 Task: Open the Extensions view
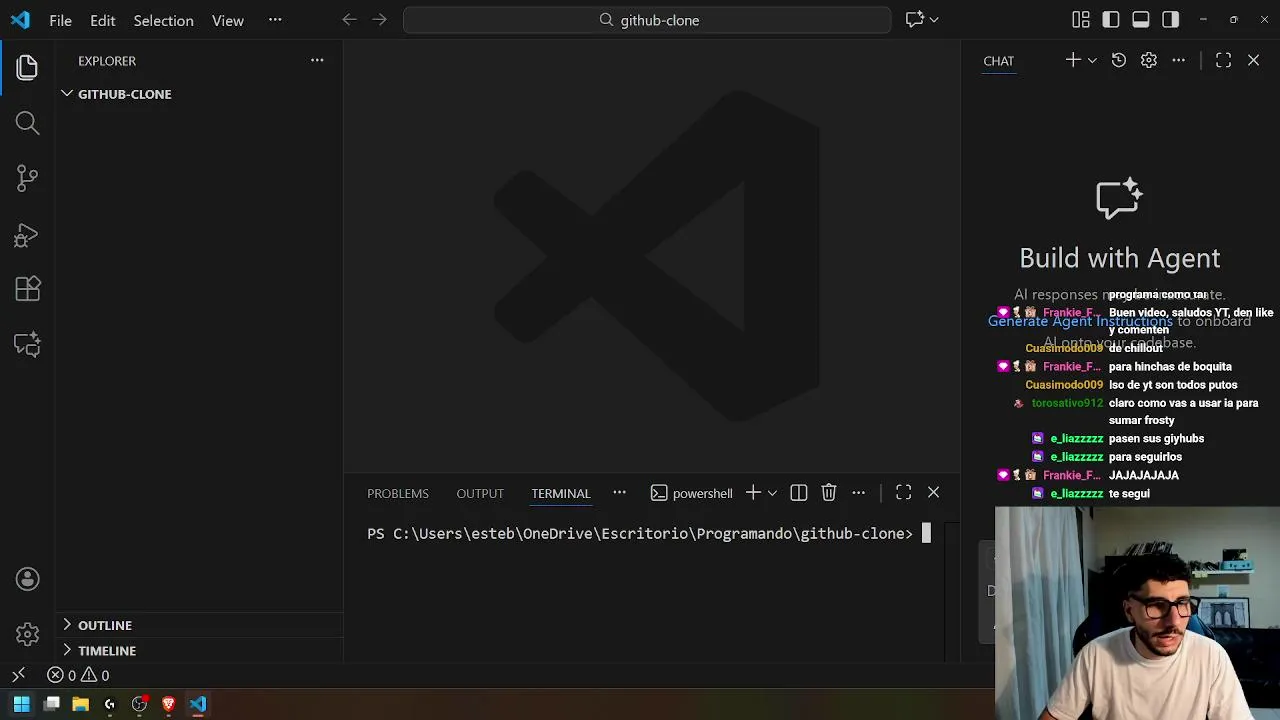[27, 289]
